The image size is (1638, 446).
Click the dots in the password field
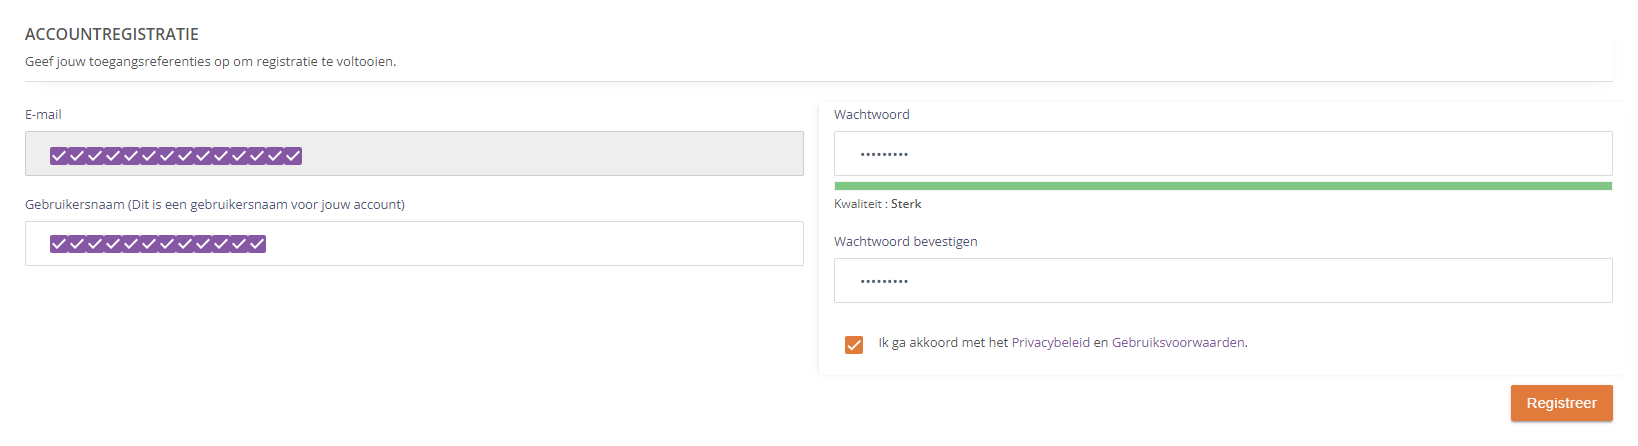click(x=885, y=155)
